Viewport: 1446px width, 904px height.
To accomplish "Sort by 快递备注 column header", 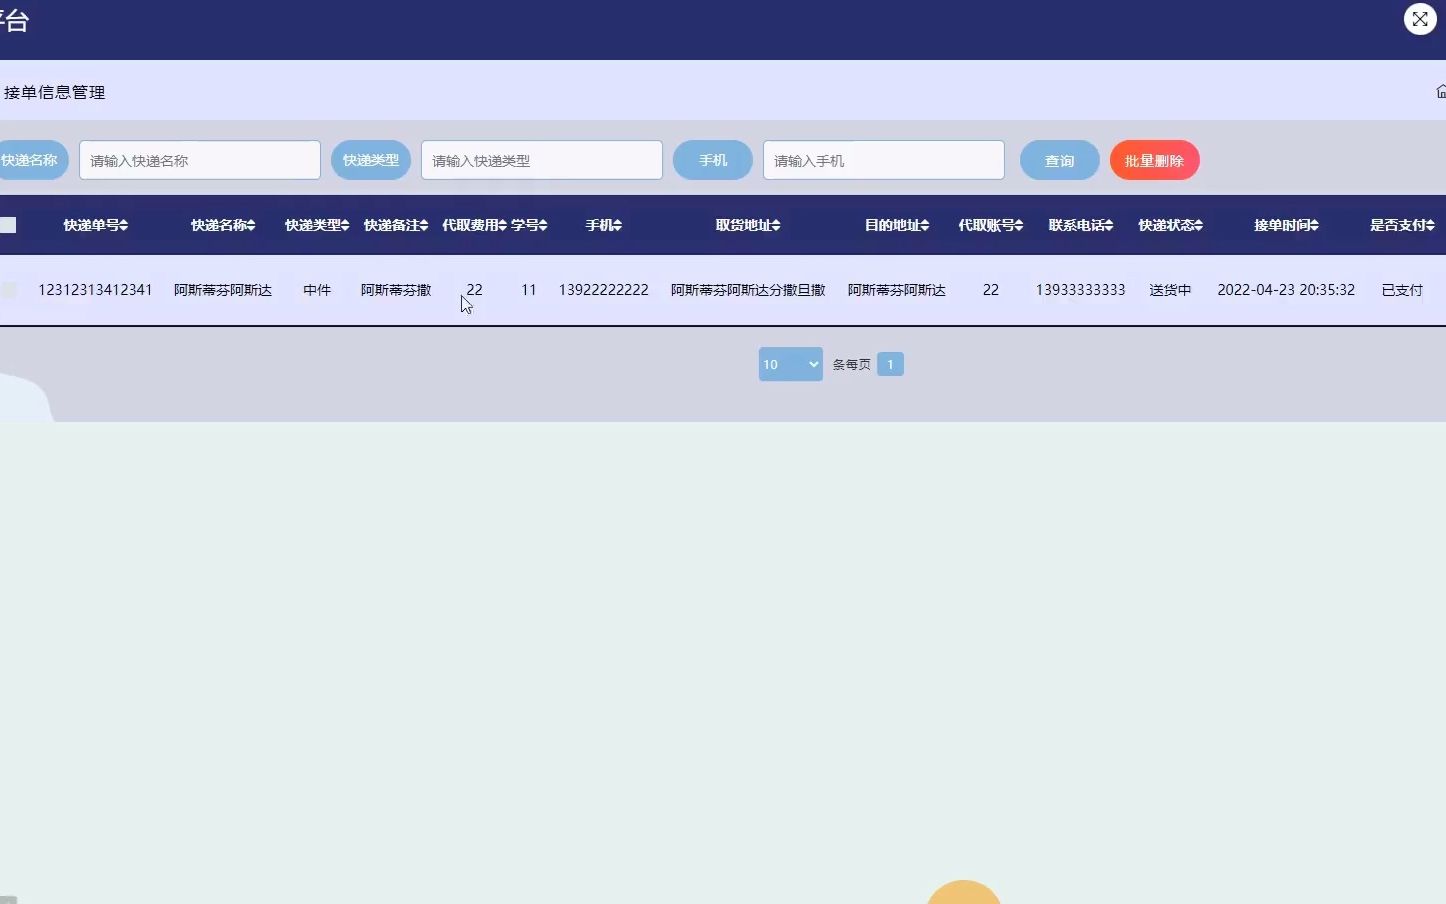I will 396,225.
